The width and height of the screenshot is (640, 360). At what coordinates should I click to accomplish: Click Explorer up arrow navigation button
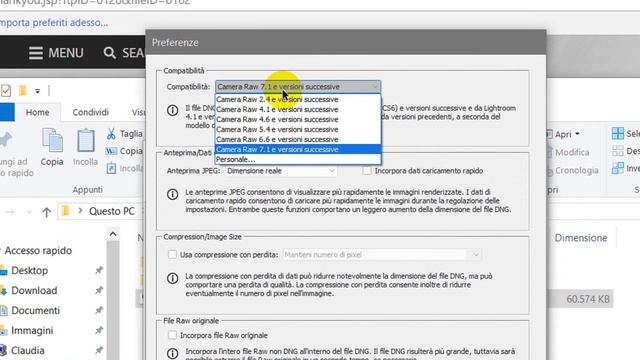coord(46,211)
